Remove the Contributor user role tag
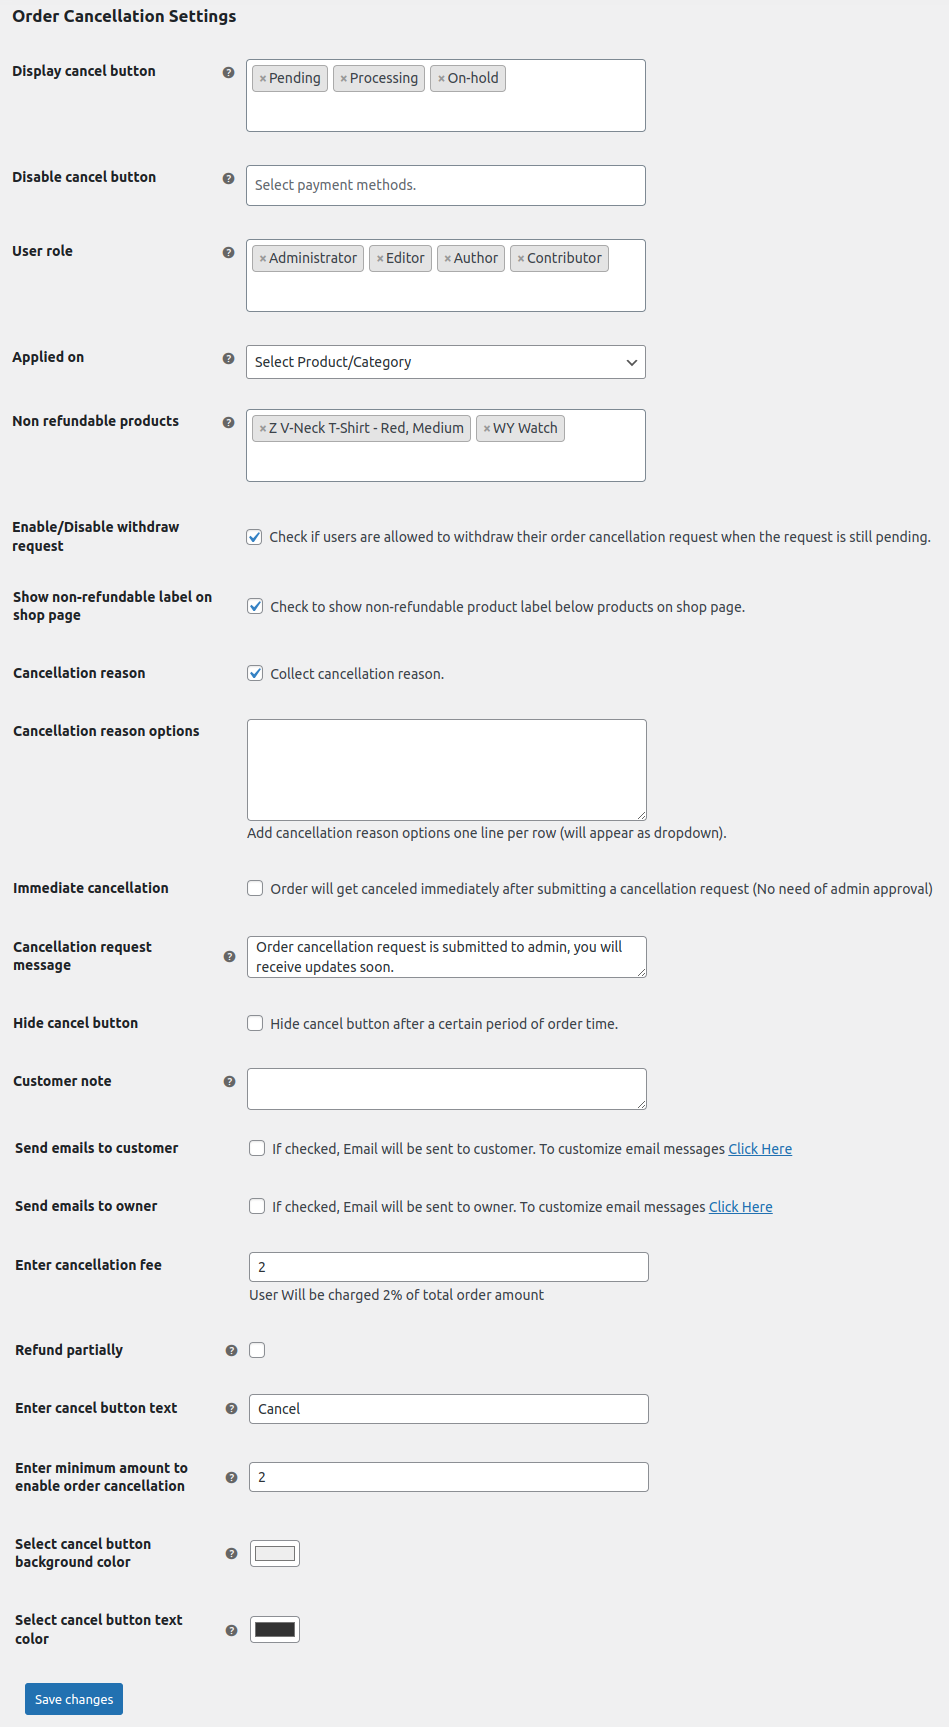 pyautogui.click(x=522, y=257)
